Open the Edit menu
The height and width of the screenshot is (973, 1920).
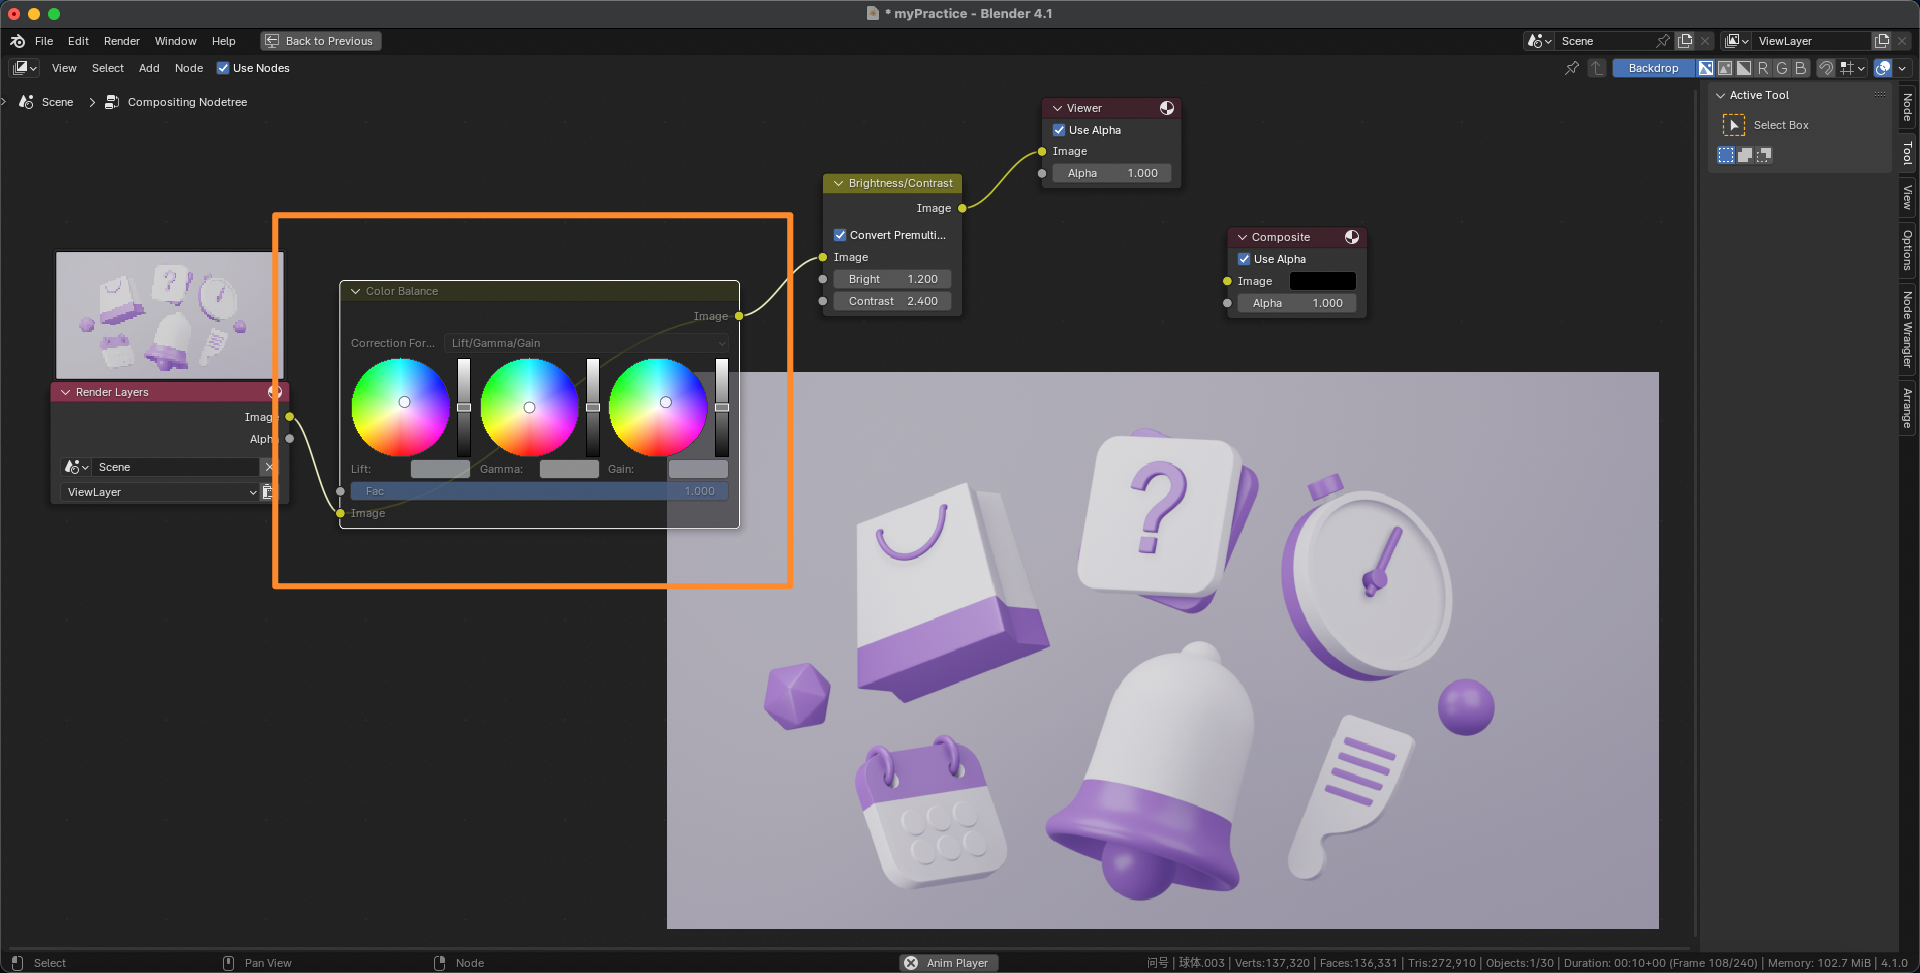pyautogui.click(x=78, y=41)
